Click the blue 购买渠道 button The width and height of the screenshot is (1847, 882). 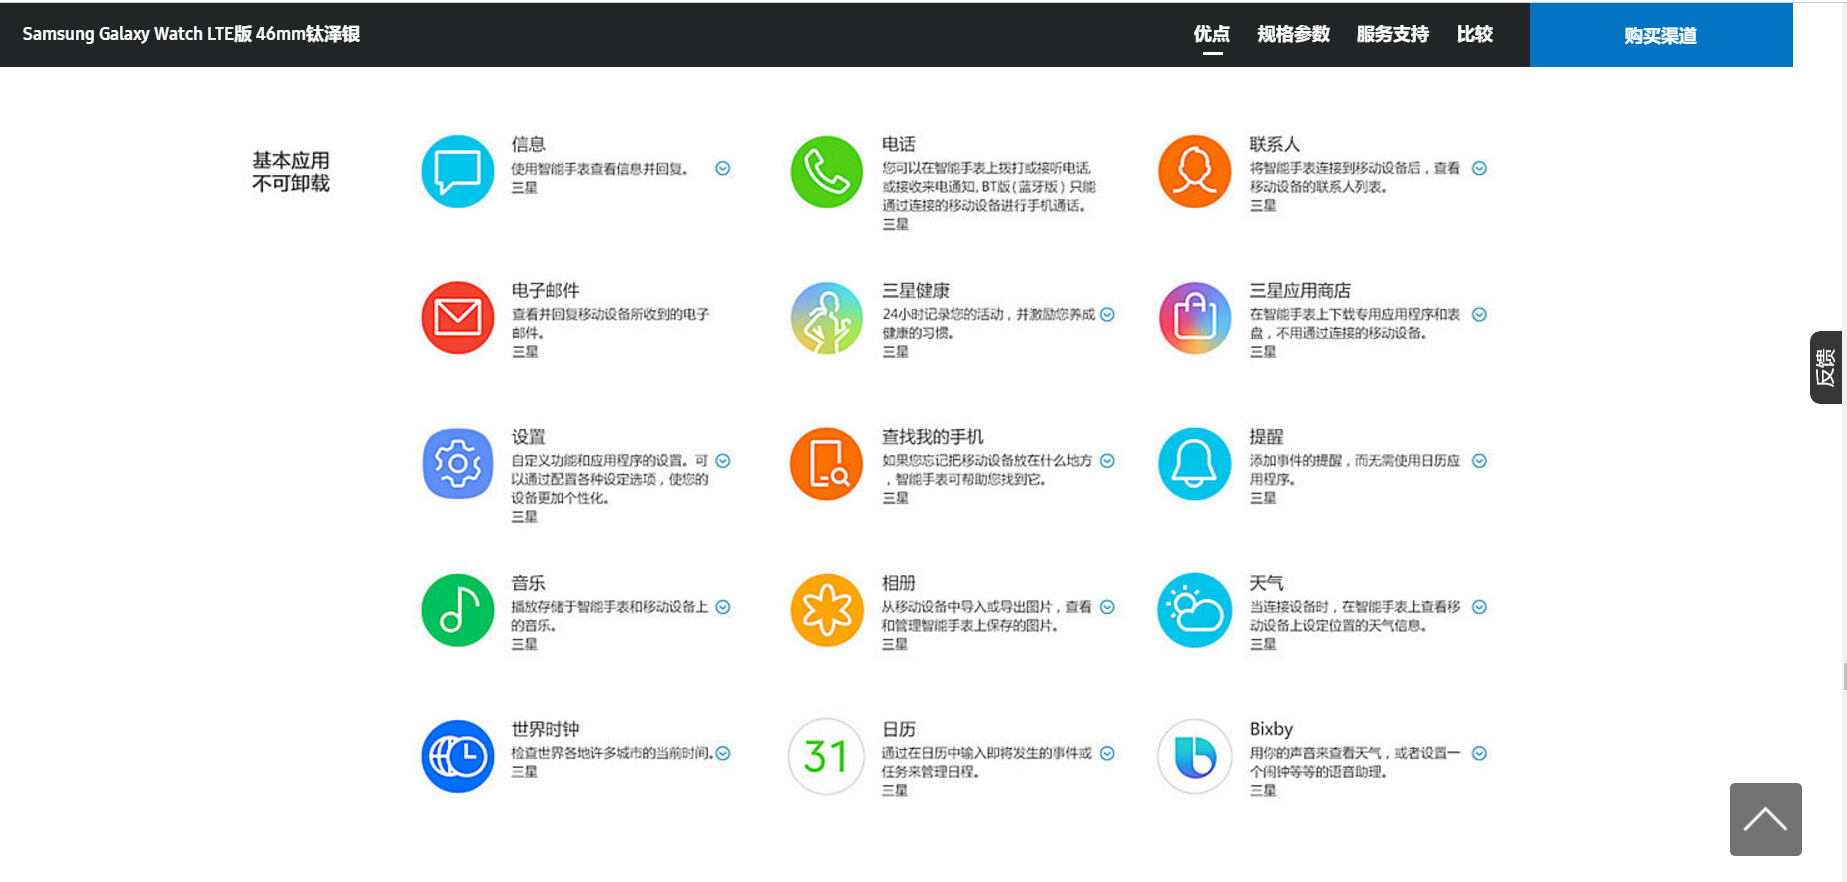pyautogui.click(x=1661, y=35)
